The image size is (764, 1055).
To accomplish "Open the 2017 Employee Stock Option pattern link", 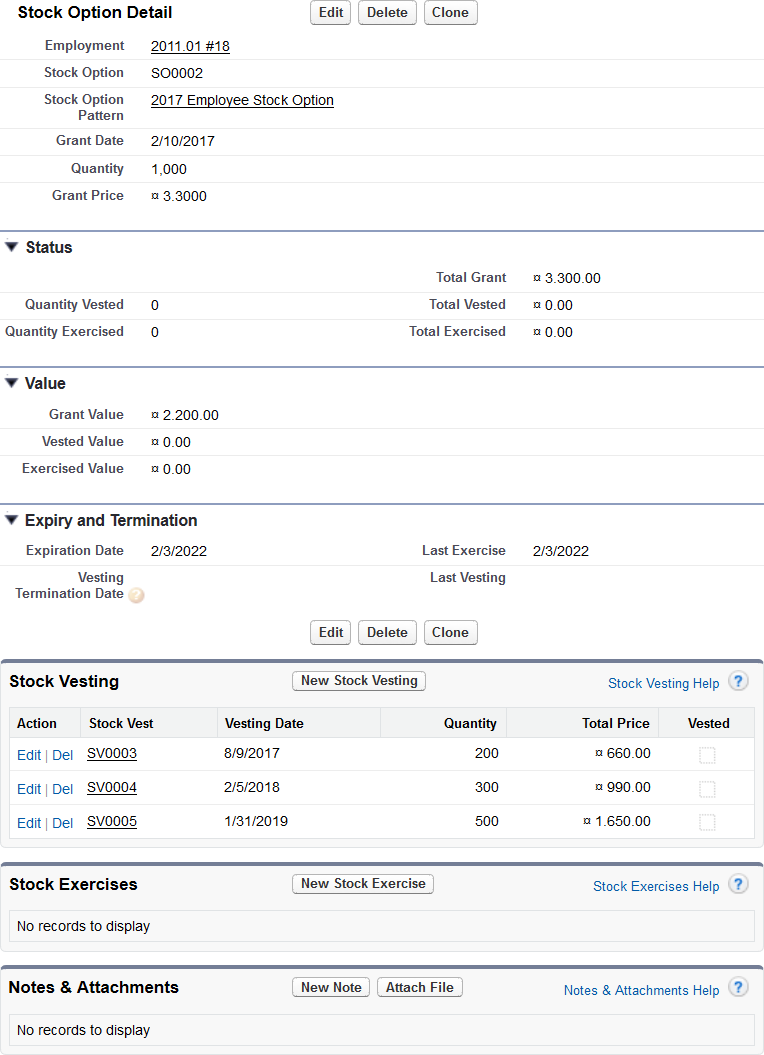I will [242, 100].
